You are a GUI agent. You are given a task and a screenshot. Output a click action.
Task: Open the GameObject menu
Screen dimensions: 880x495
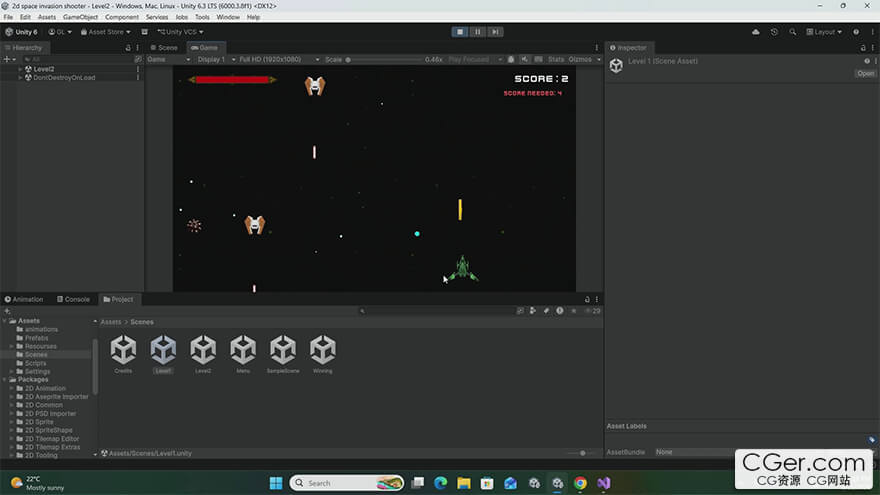80,17
